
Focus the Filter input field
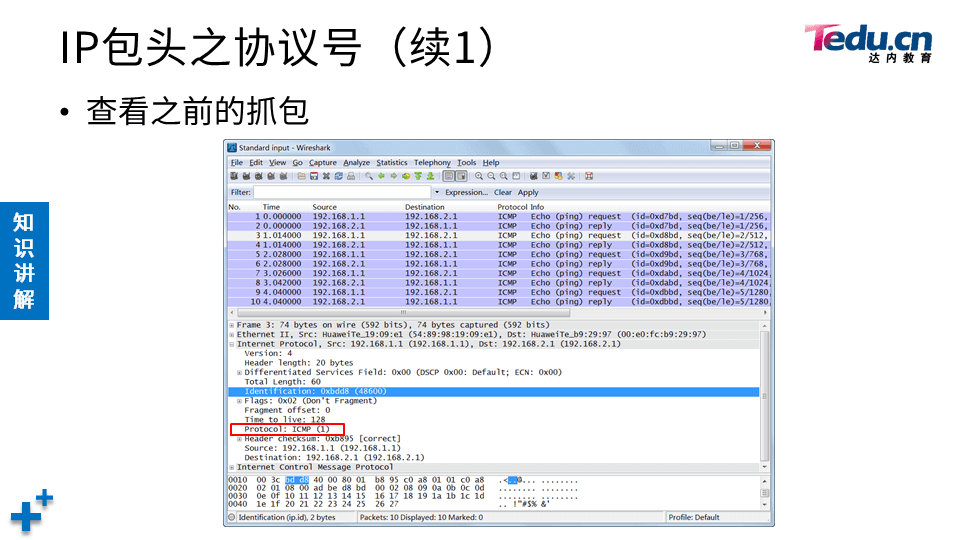click(x=343, y=192)
